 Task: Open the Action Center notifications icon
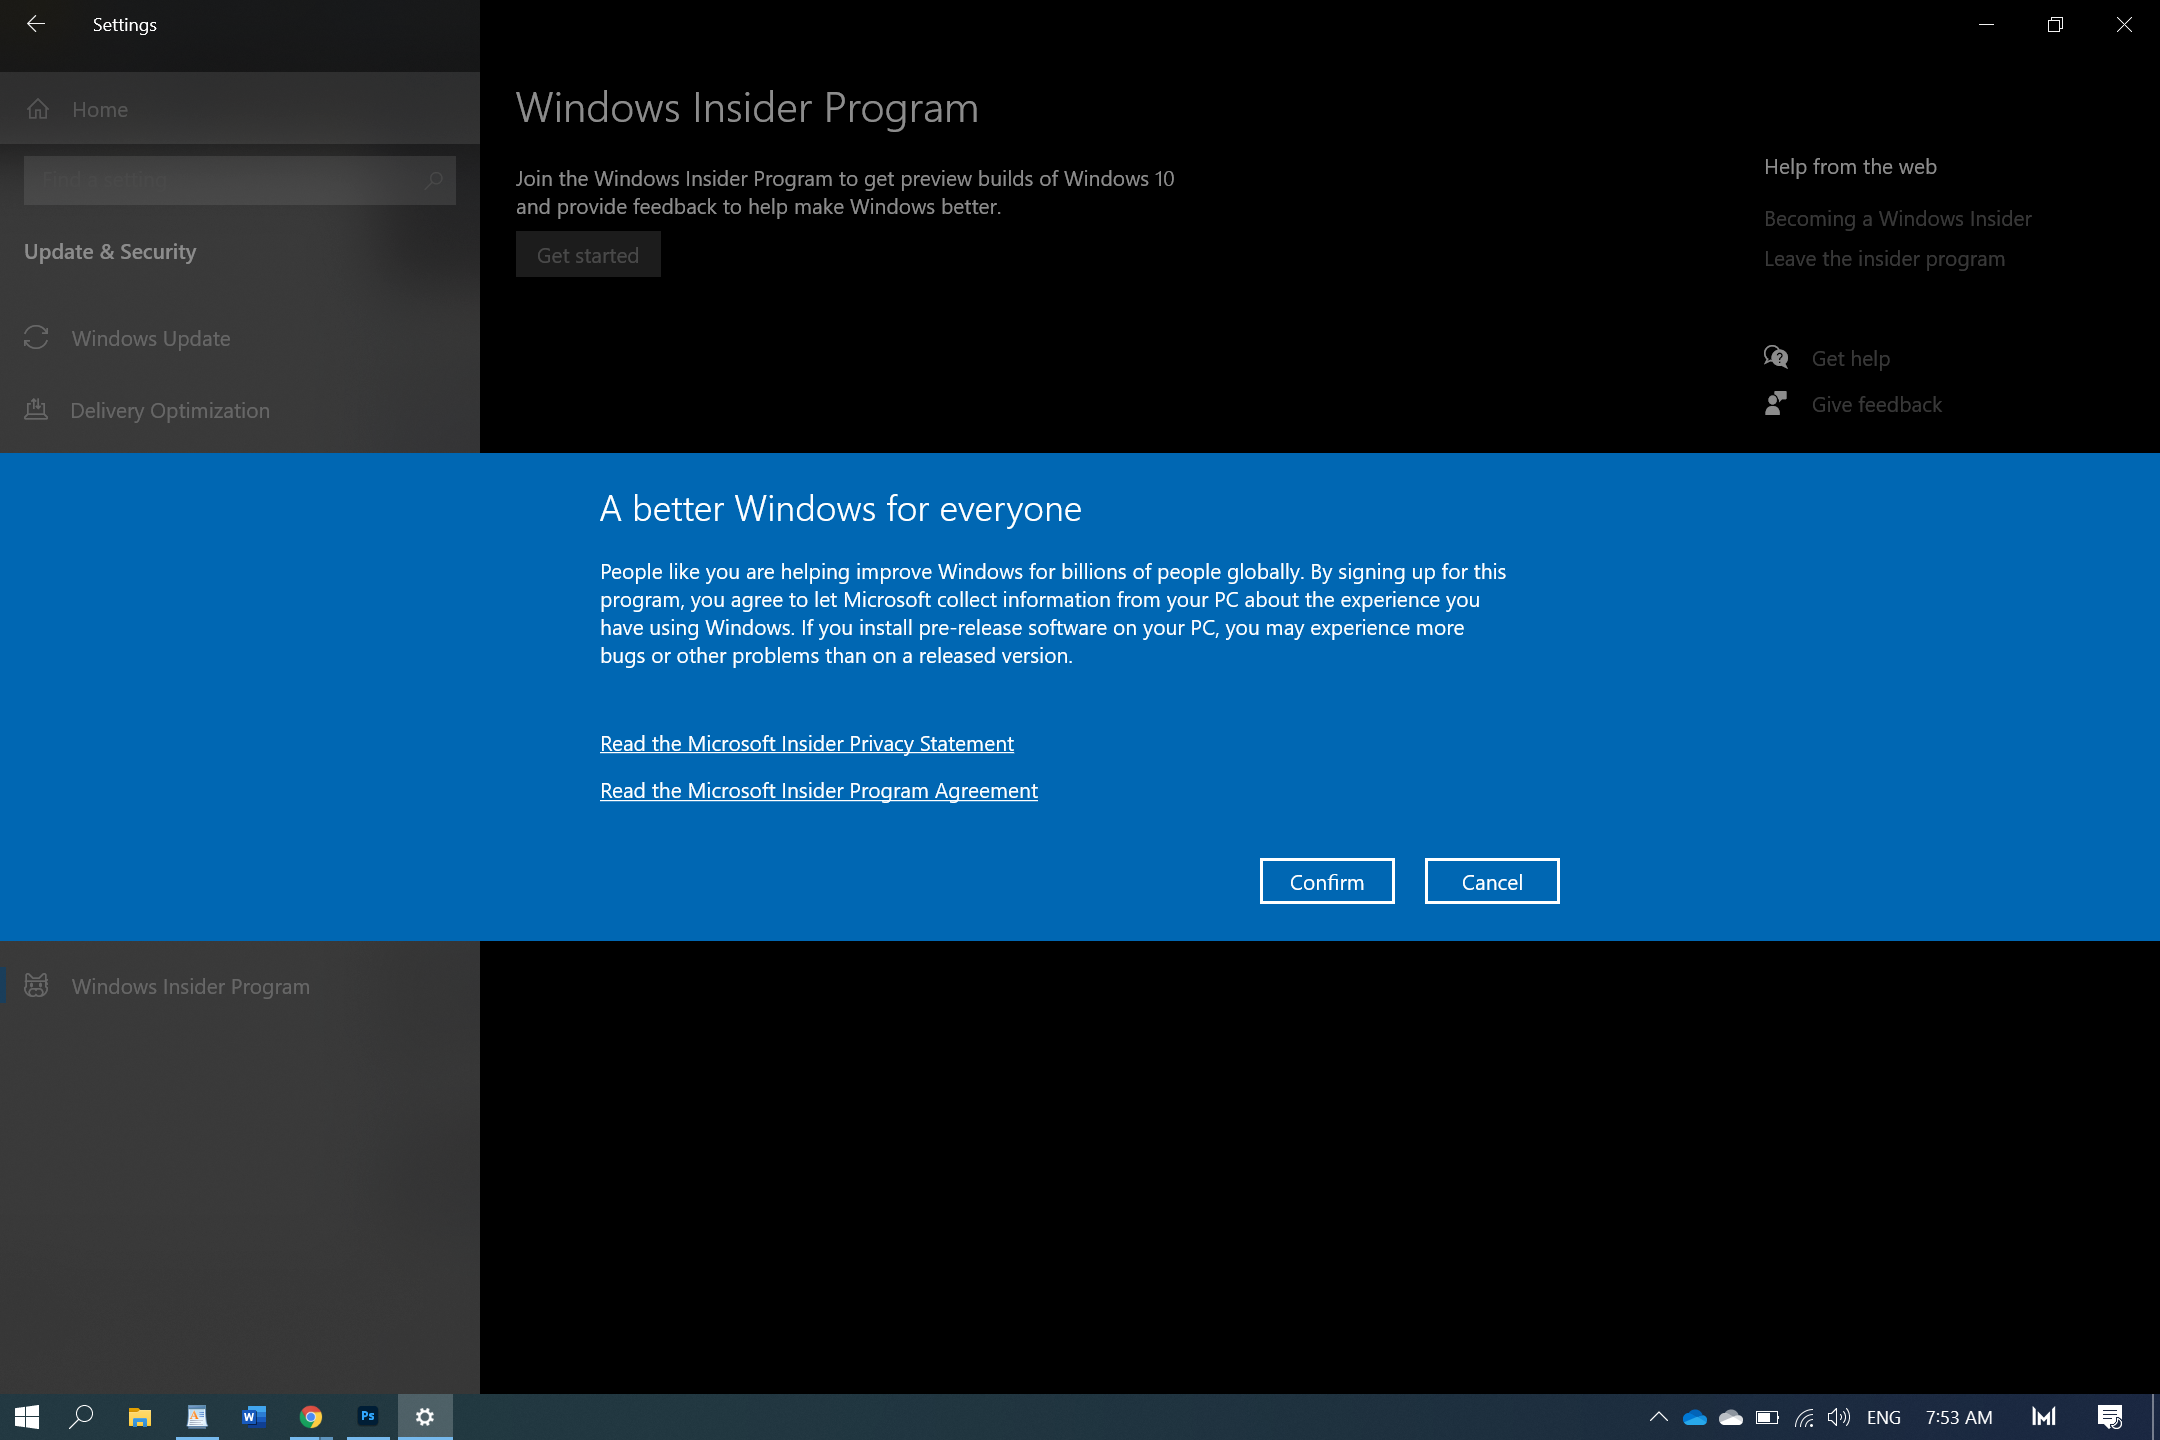click(x=2110, y=1417)
